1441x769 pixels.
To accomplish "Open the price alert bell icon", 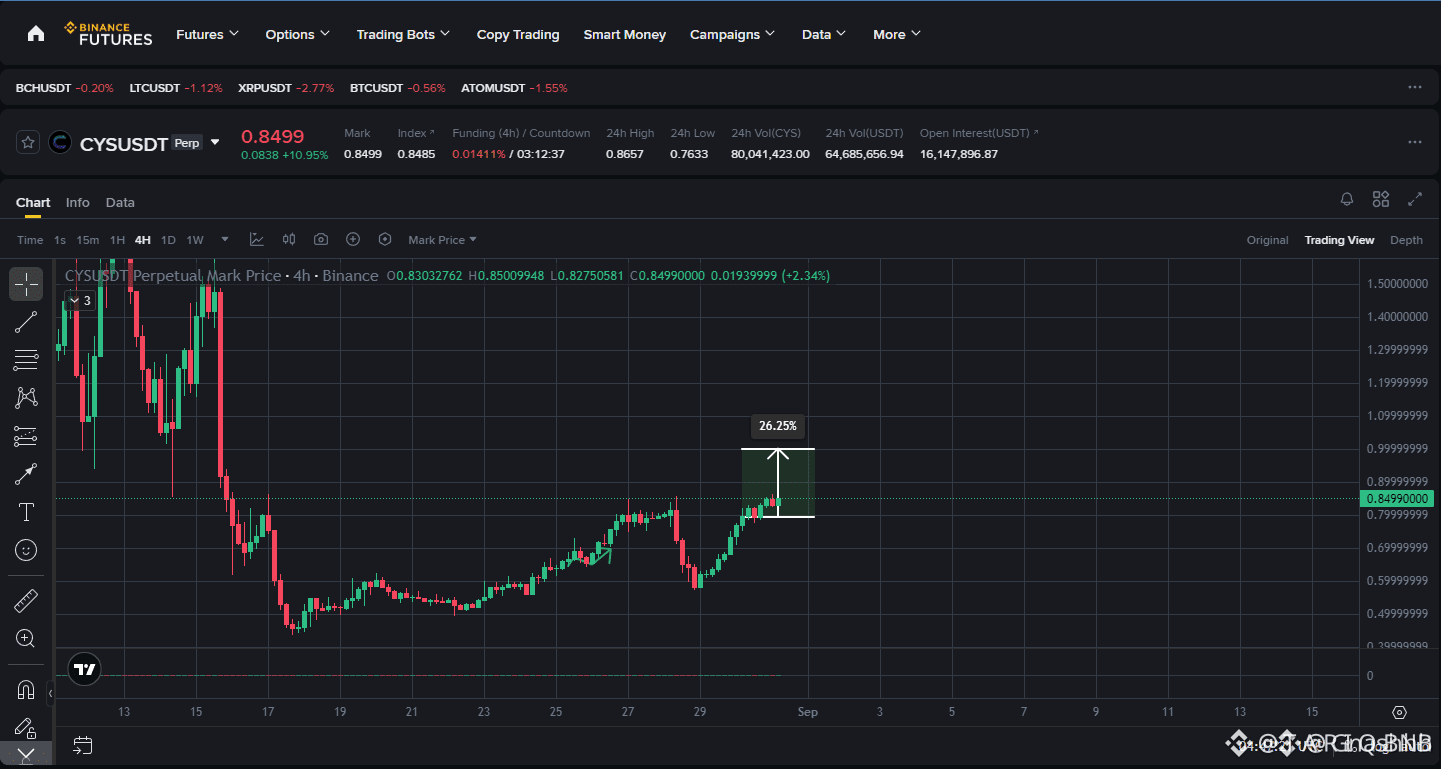I will [x=1347, y=199].
